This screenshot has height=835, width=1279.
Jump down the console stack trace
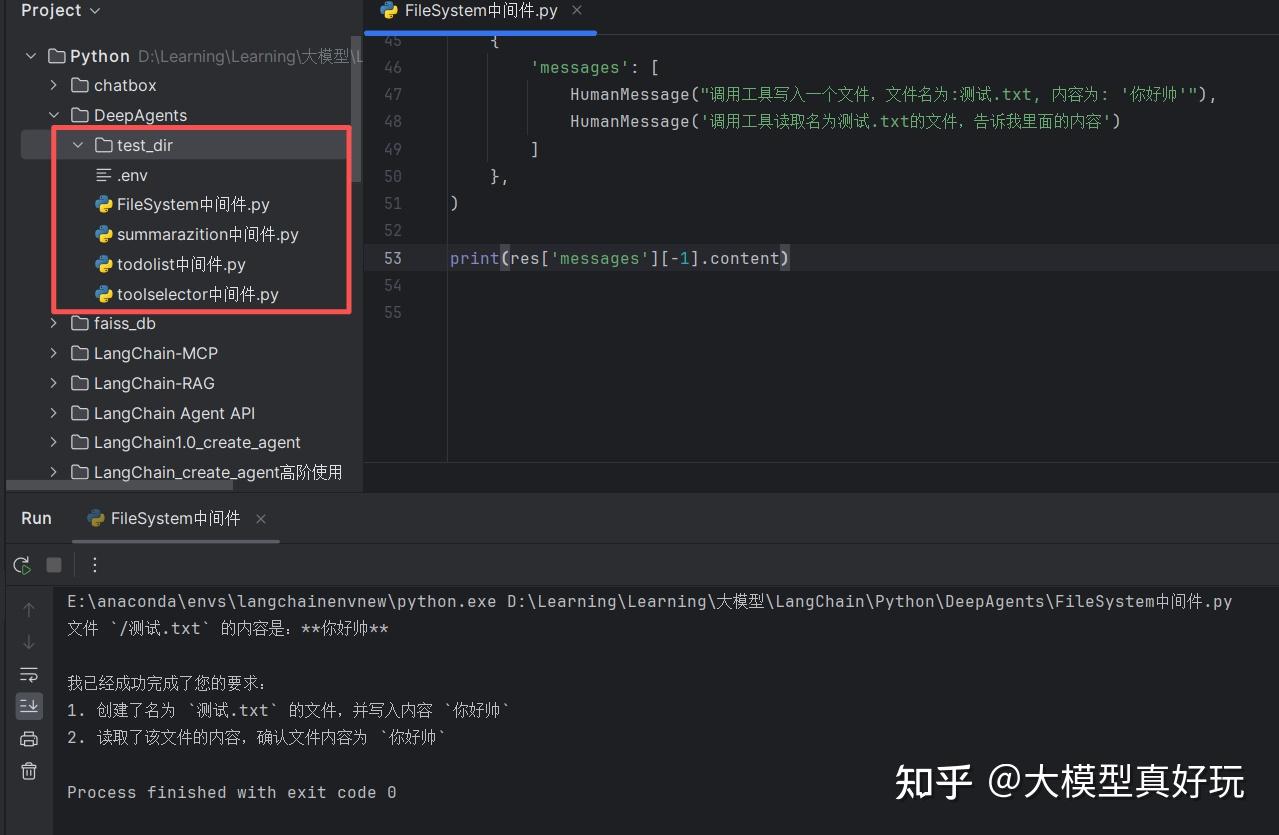point(29,641)
